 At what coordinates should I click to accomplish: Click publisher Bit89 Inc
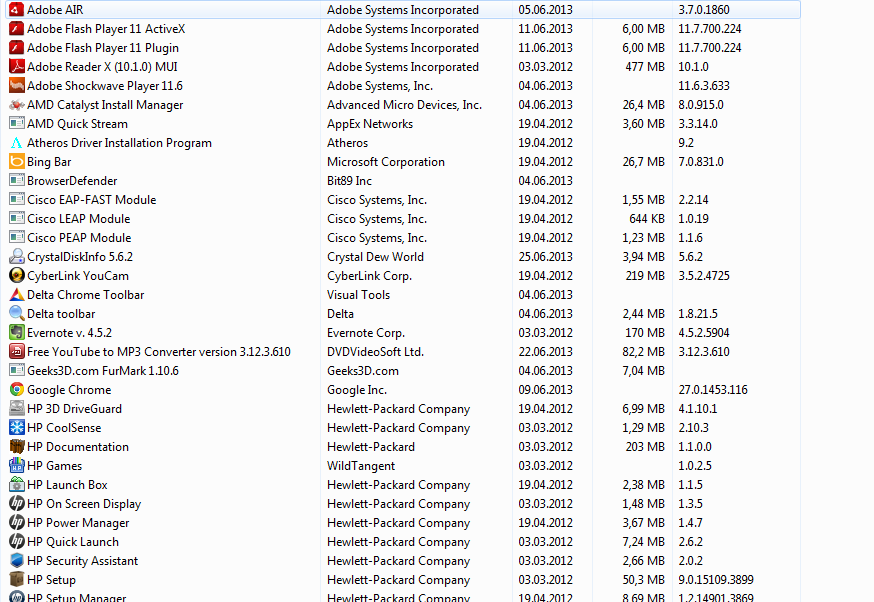pos(349,181)
